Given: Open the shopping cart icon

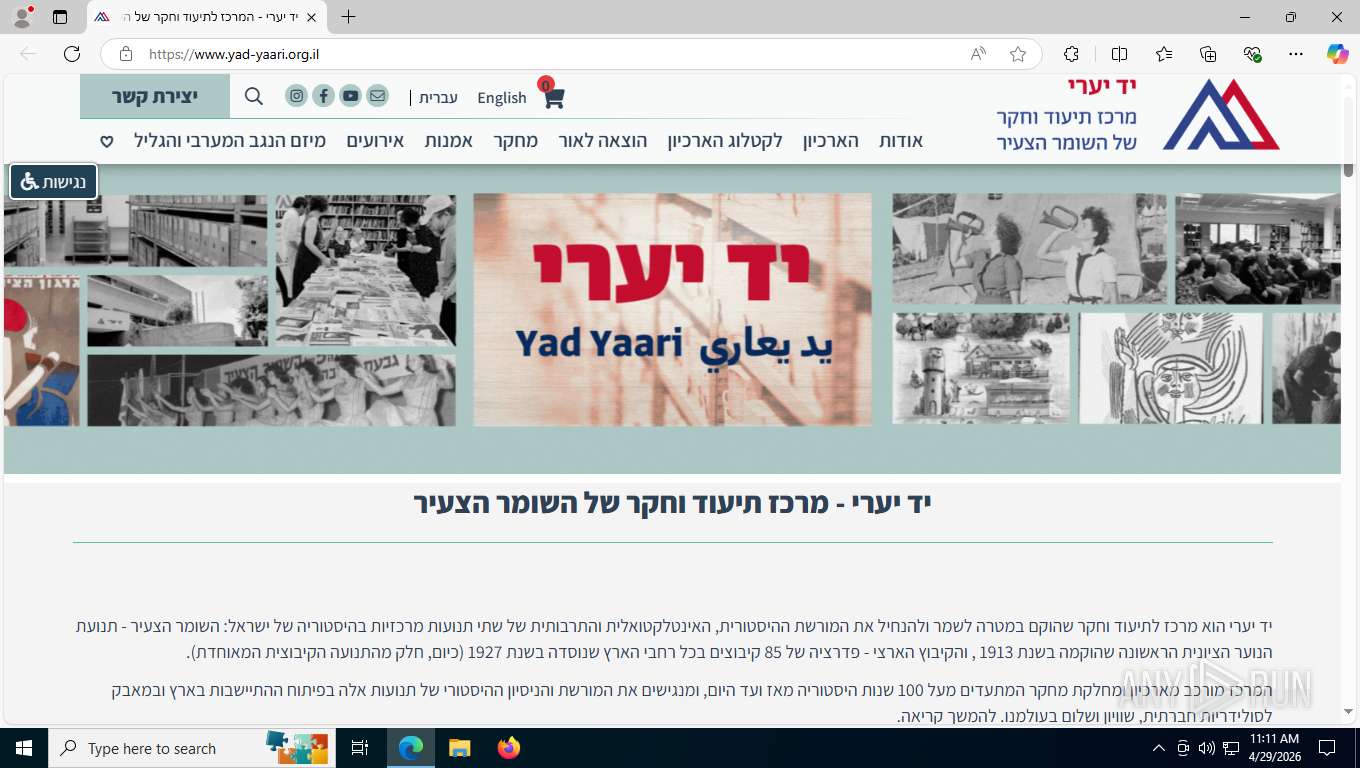Looking at the screenshot, I should coord(552,96).
